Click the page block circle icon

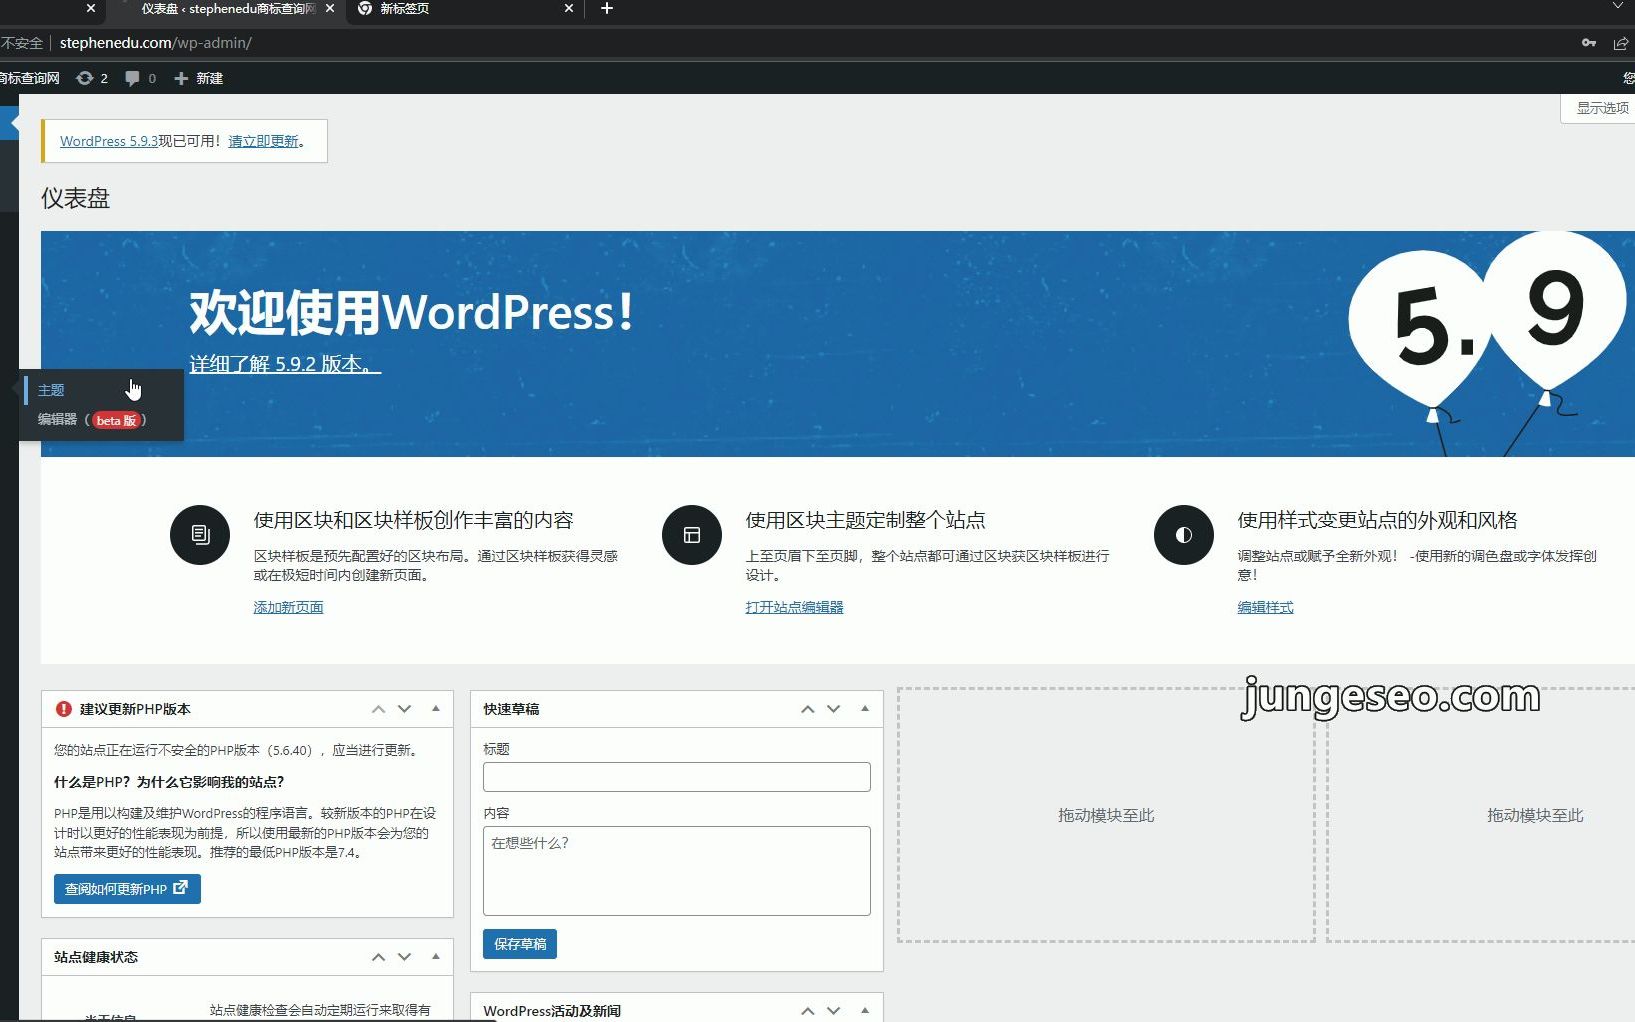(200, 535)
